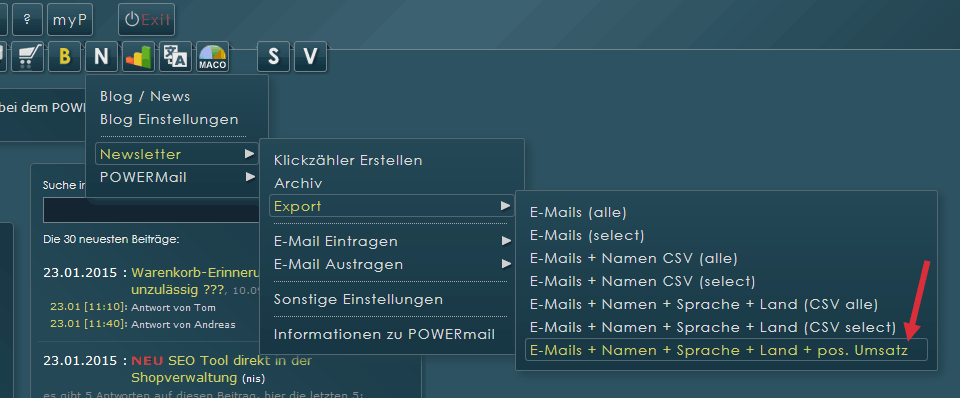Click the question mark help button
Screen dimensions: 960x398
click(28, 20)
